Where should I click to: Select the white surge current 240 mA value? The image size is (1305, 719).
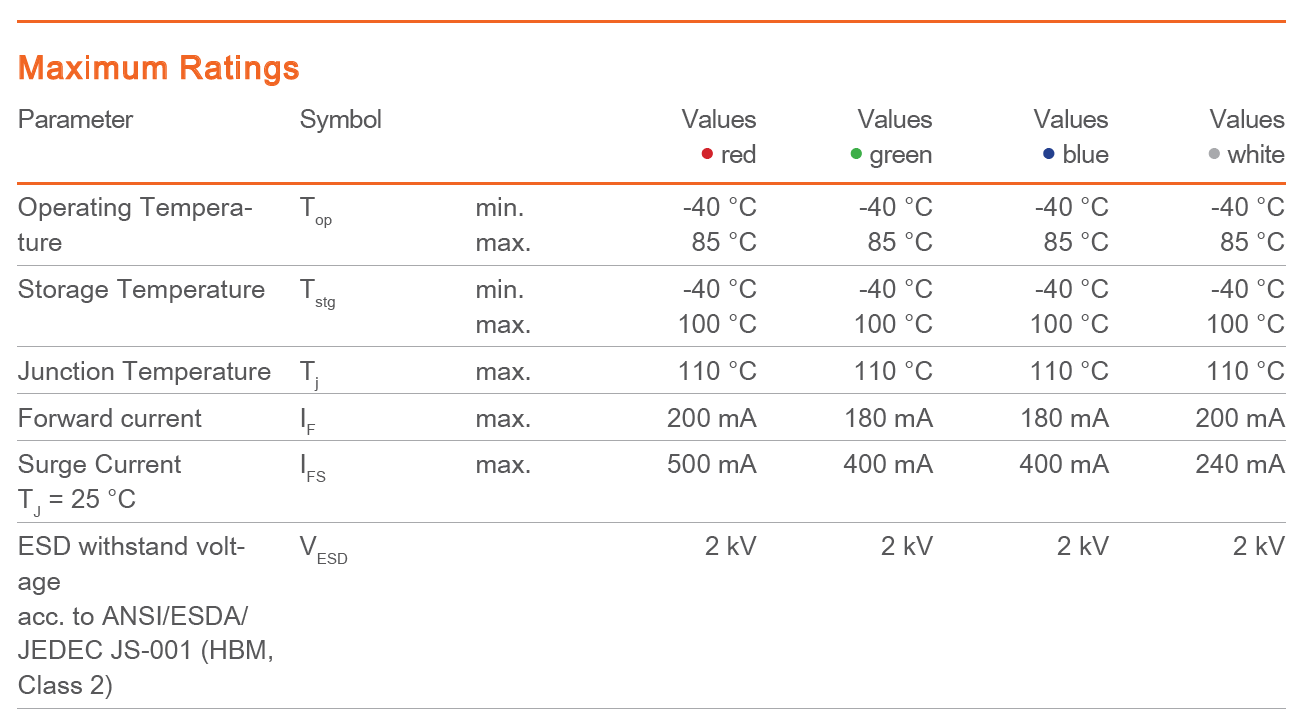(1240, 465)
